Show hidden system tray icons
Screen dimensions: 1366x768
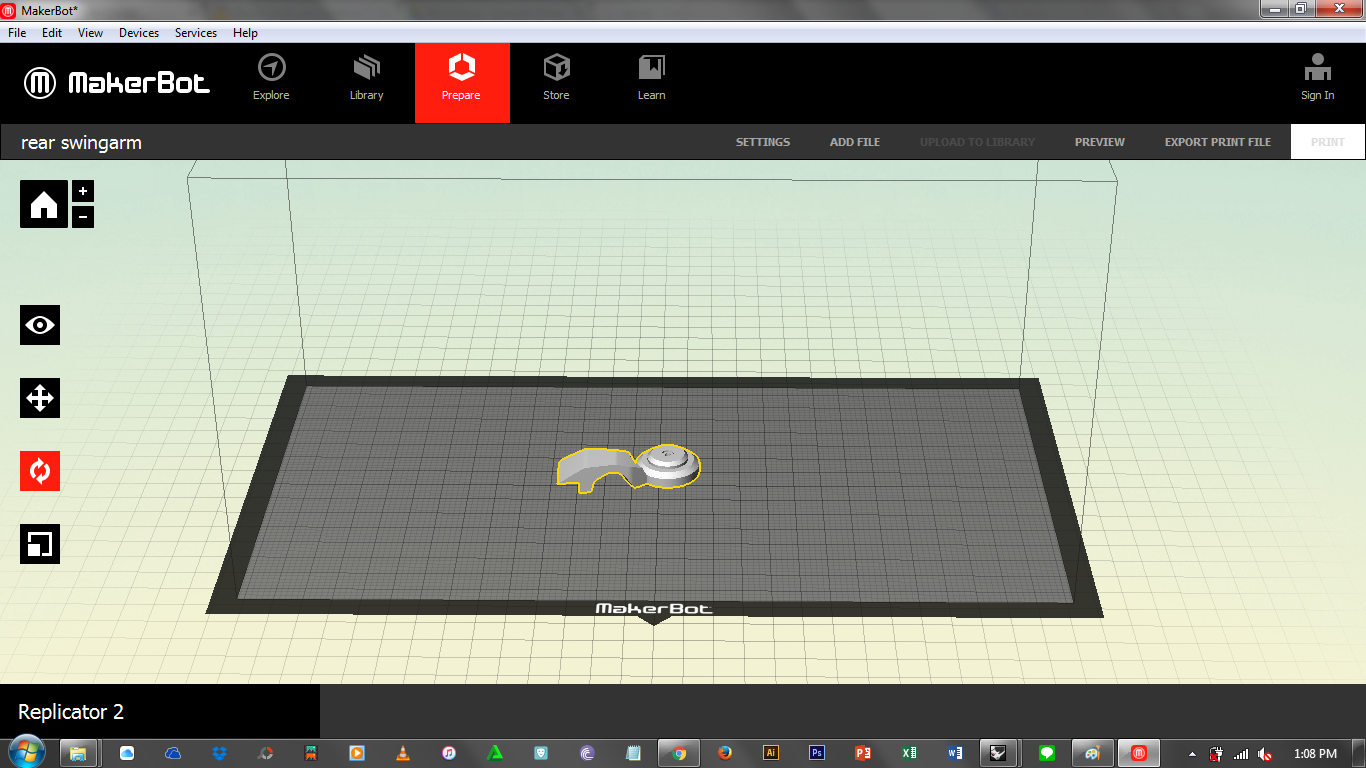[1192, 754]
